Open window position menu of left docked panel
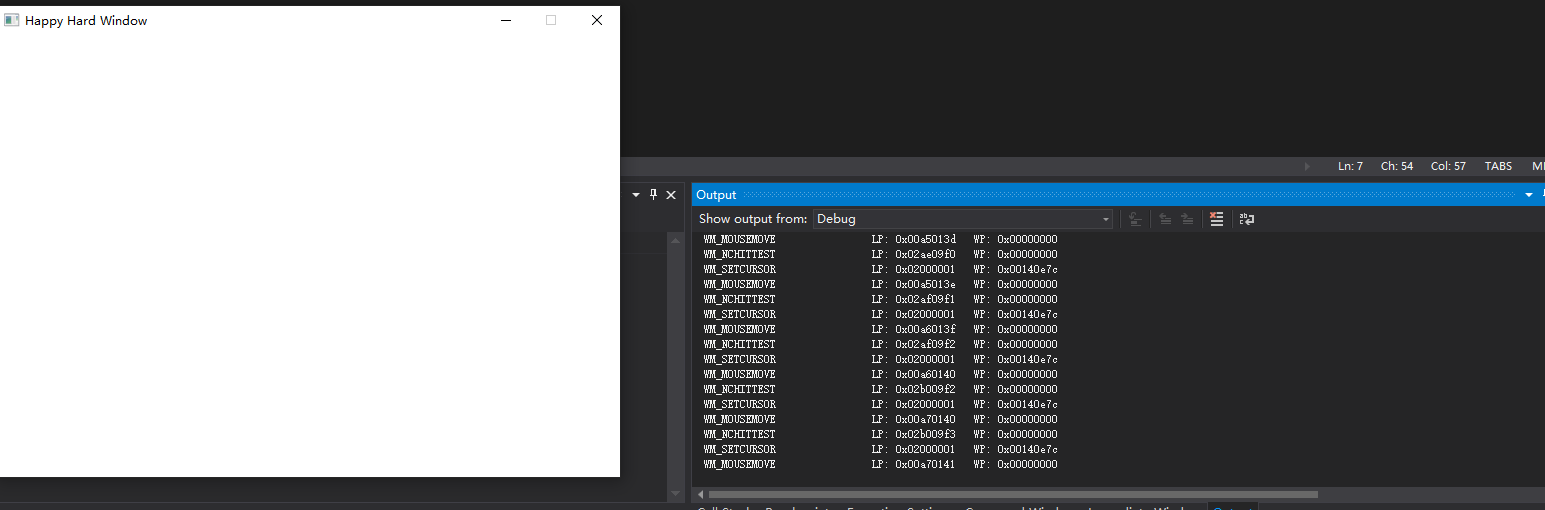The width and height of the screenshot is (1545, 510). (x=636, y=195)
